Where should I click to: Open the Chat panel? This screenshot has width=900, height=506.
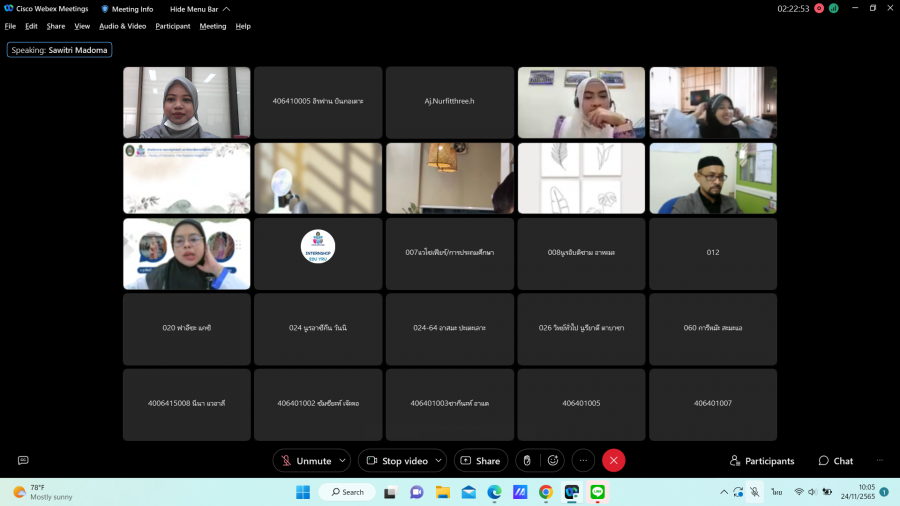click(836, 461)
